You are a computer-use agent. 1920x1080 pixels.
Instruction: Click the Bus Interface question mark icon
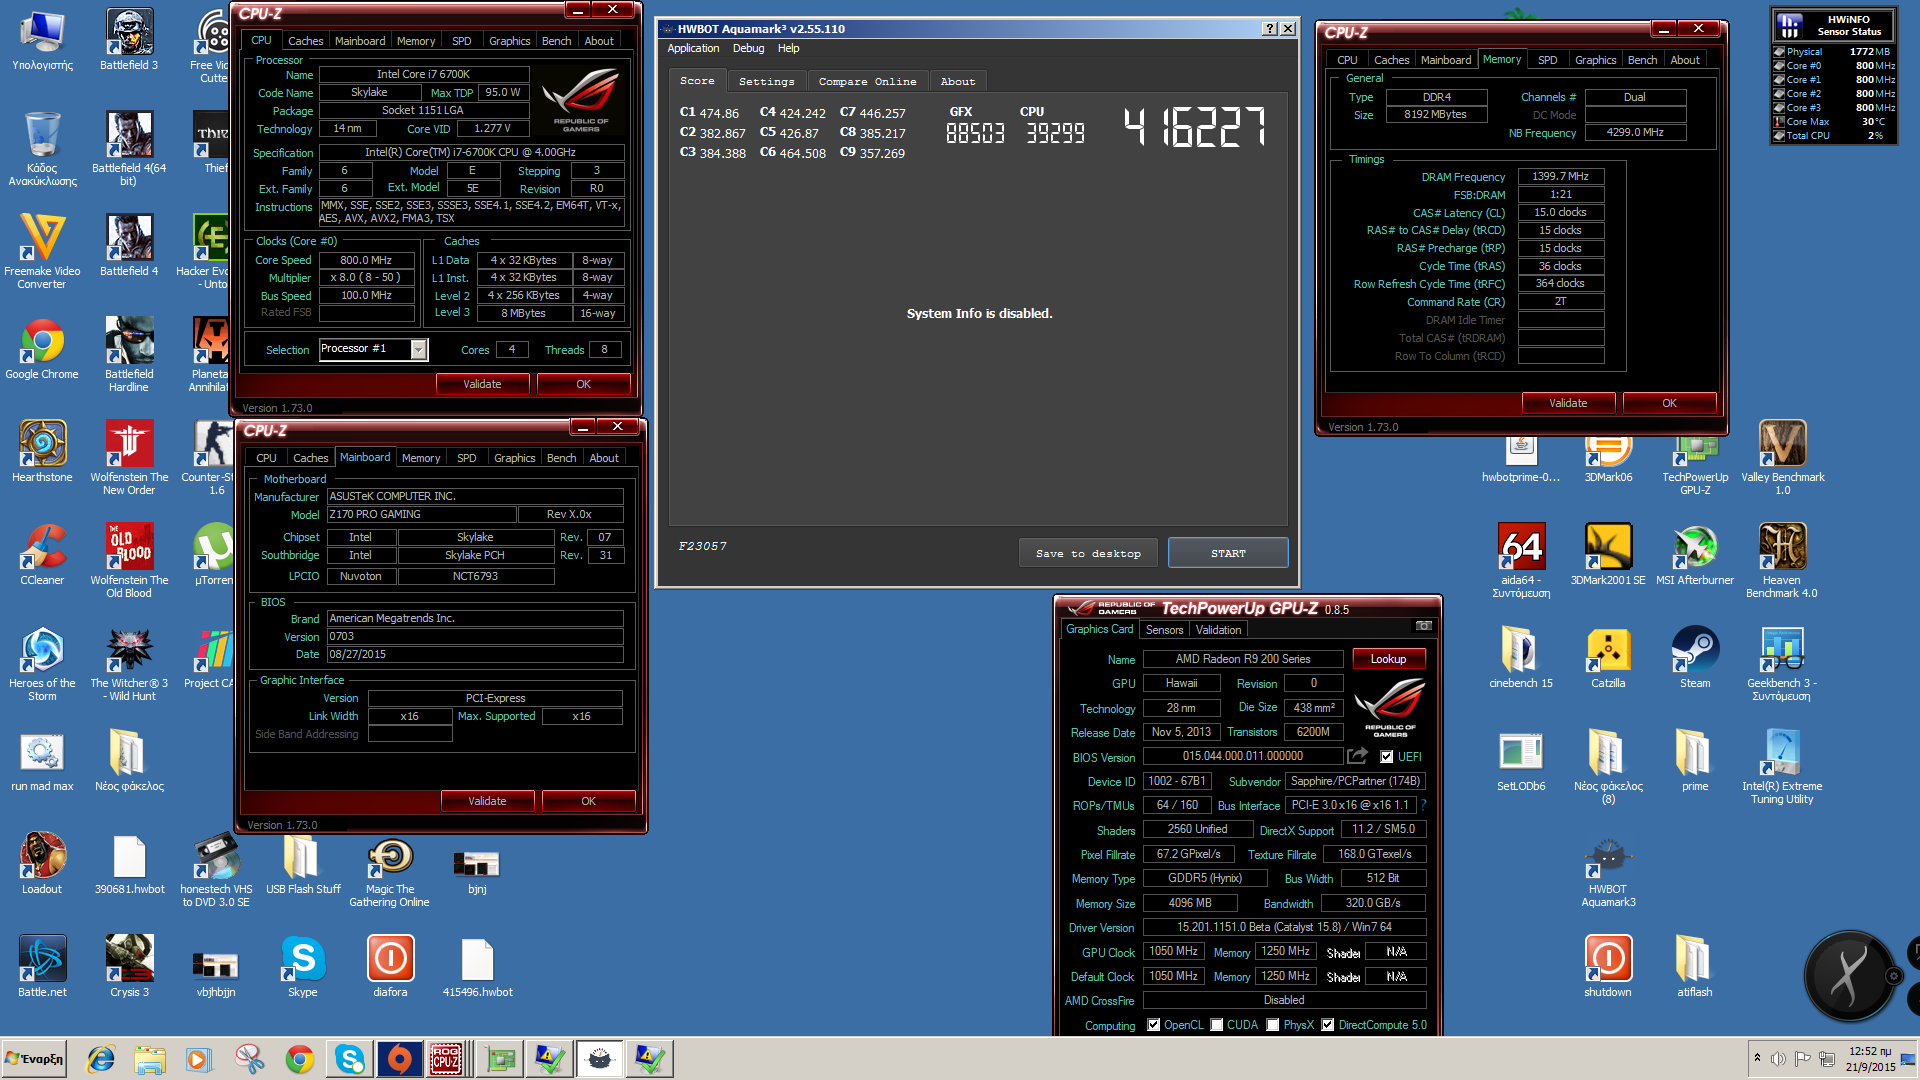[x=1423, y=805]
